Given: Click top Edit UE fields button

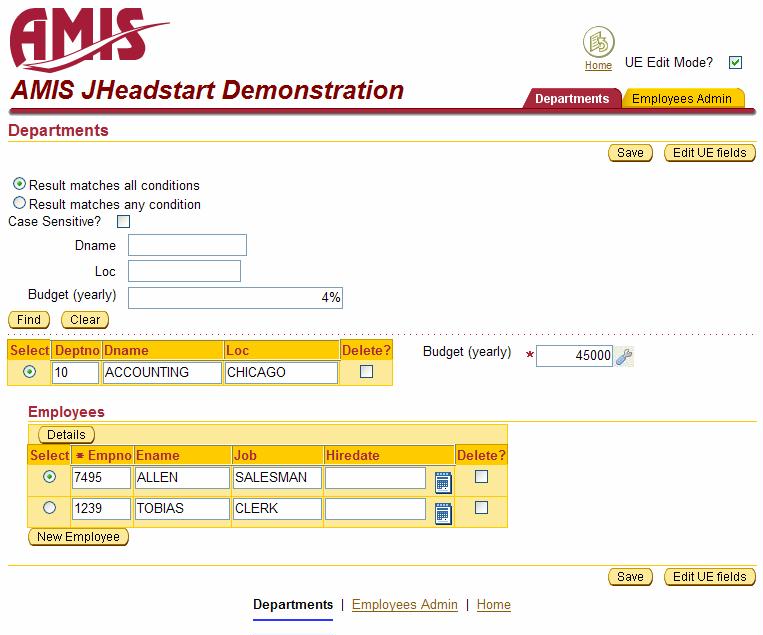Looking at the screenshot, I should tap(709, 153).
